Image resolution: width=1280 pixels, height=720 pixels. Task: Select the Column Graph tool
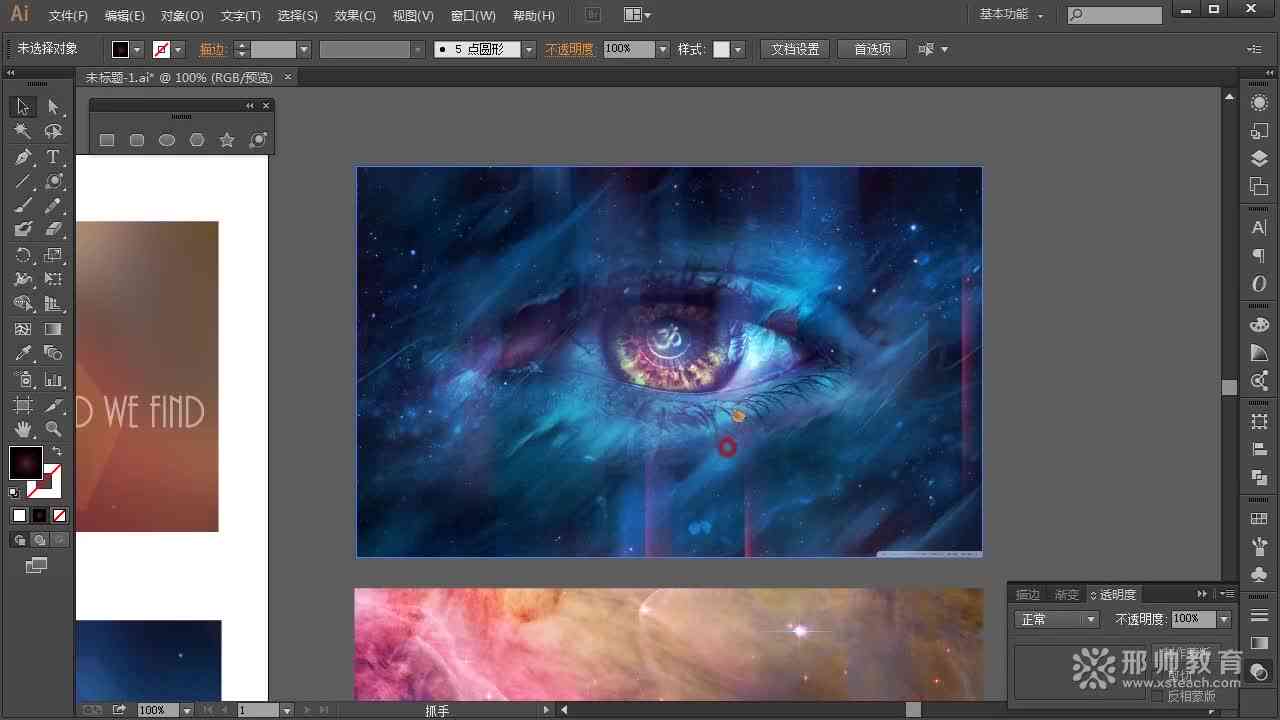(53, 380)
